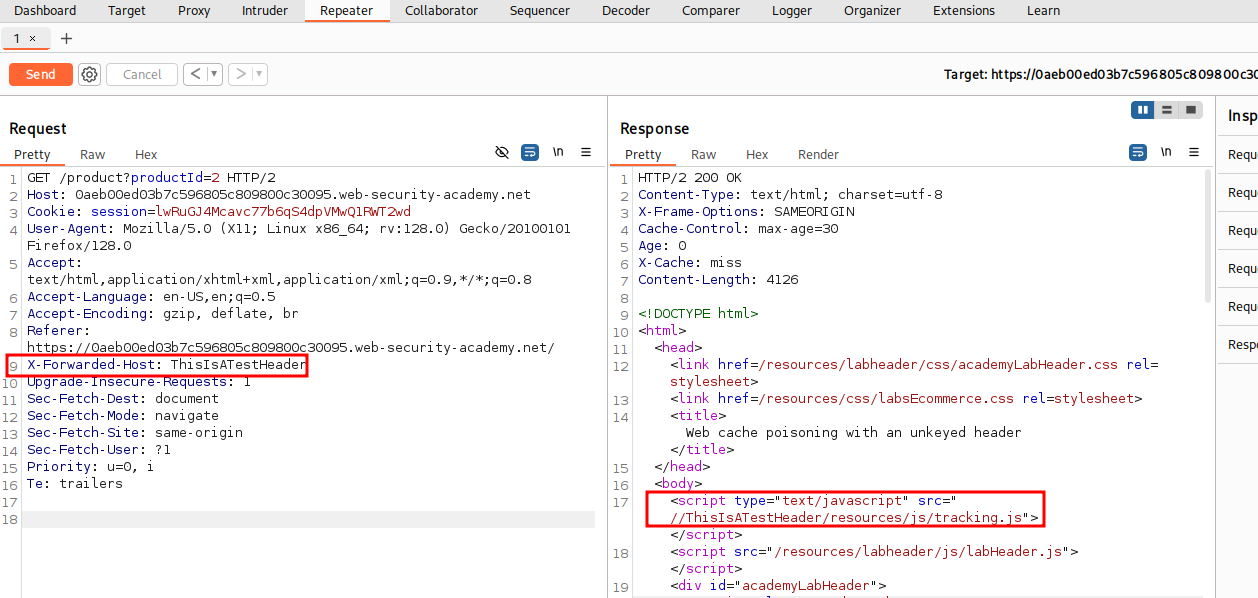Click the Cancel button
Image resolution: width=1258 pixels, height=598 pixels.
(x=142, y=74)
